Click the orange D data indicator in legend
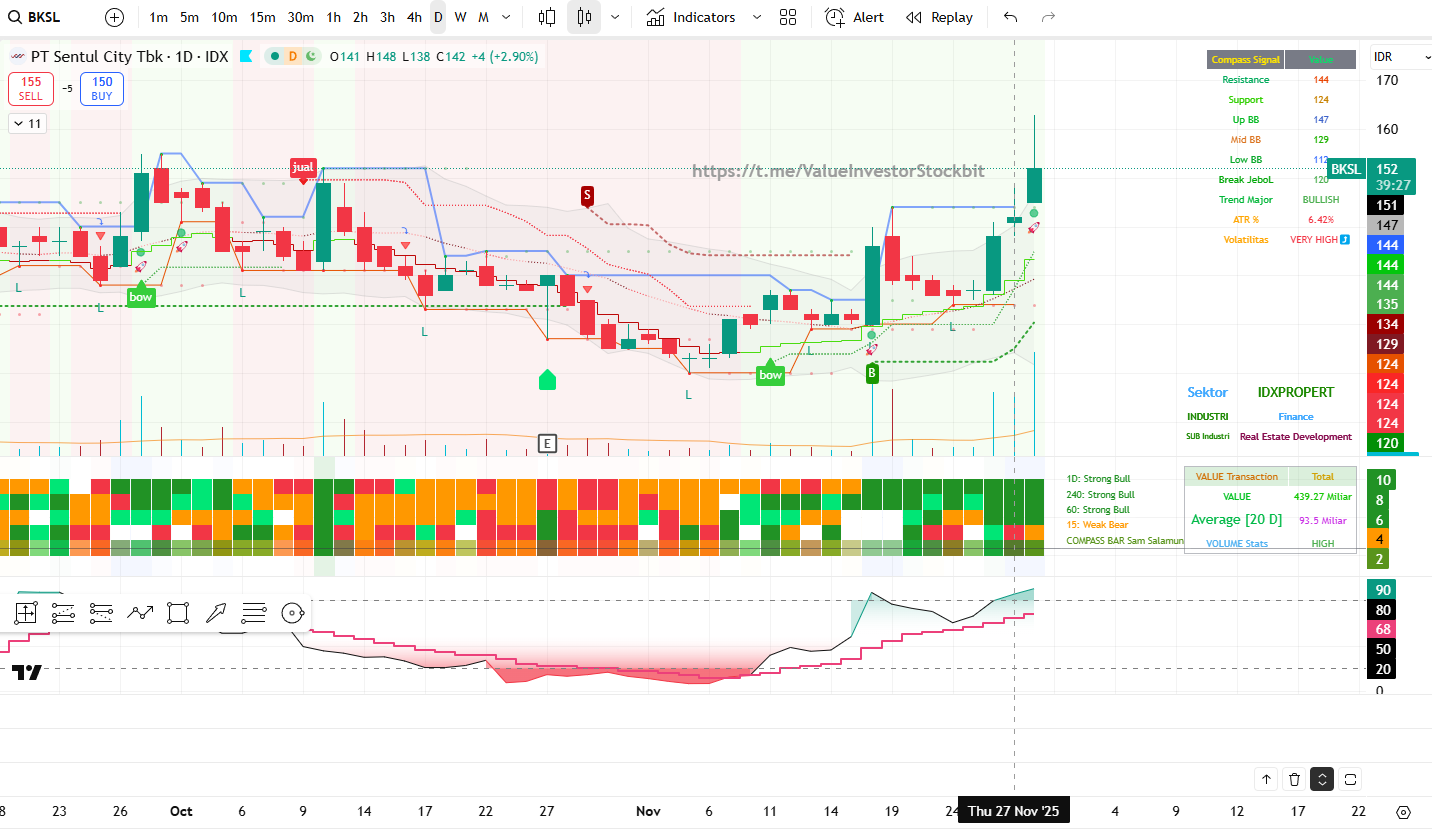The width and height of the screenshot is (1432, 829). point(293,57)
